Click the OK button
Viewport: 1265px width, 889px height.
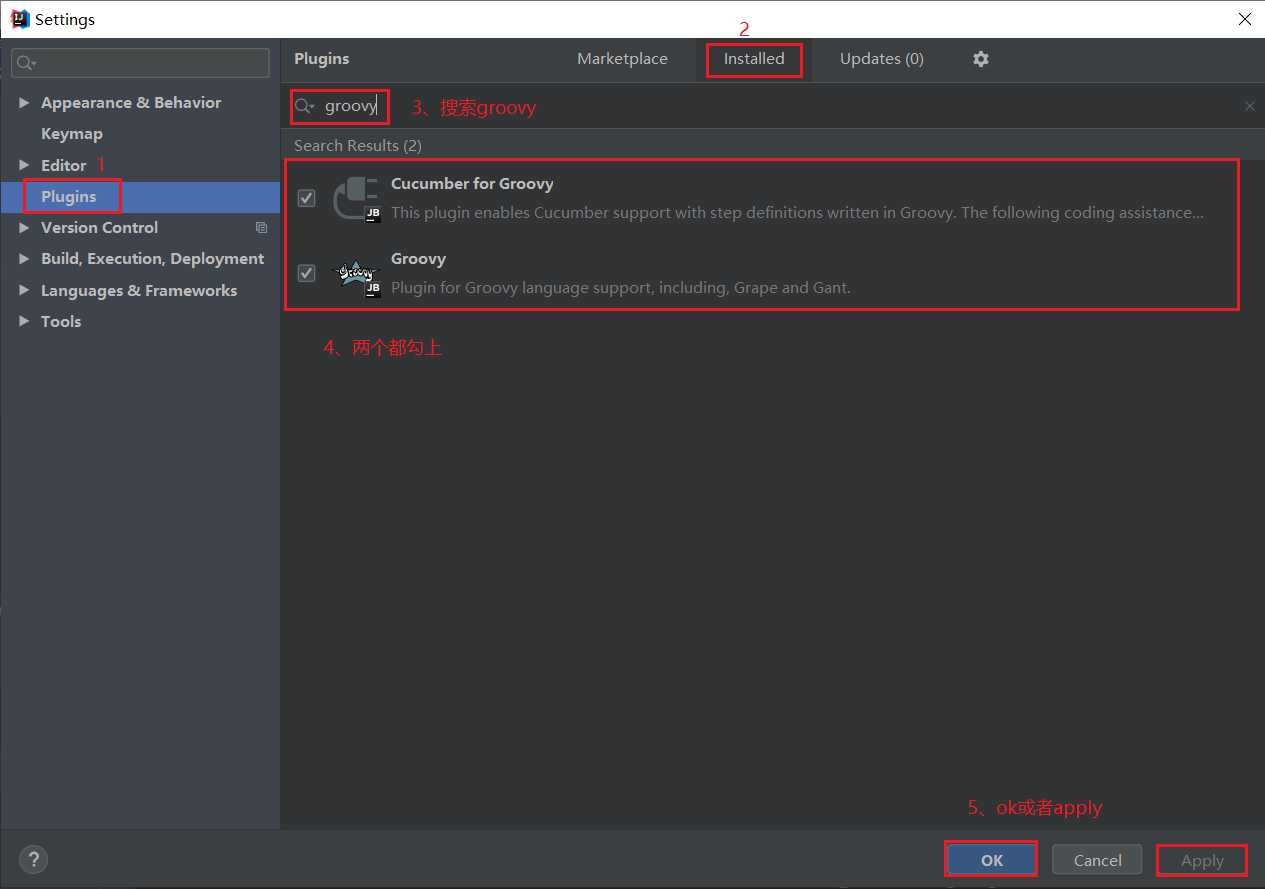(x=991, y=860)
